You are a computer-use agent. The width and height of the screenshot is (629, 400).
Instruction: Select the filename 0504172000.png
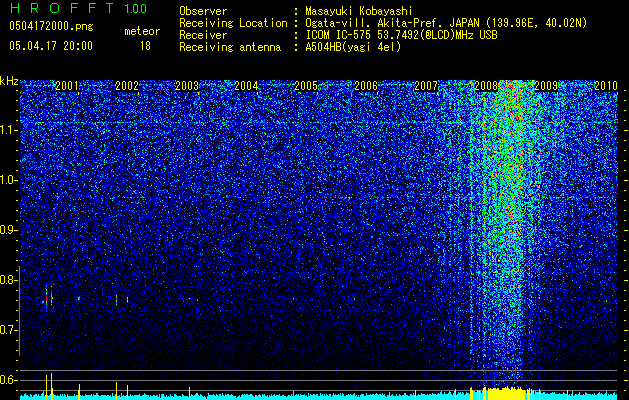pyautogui.click(x=51, y=26)
